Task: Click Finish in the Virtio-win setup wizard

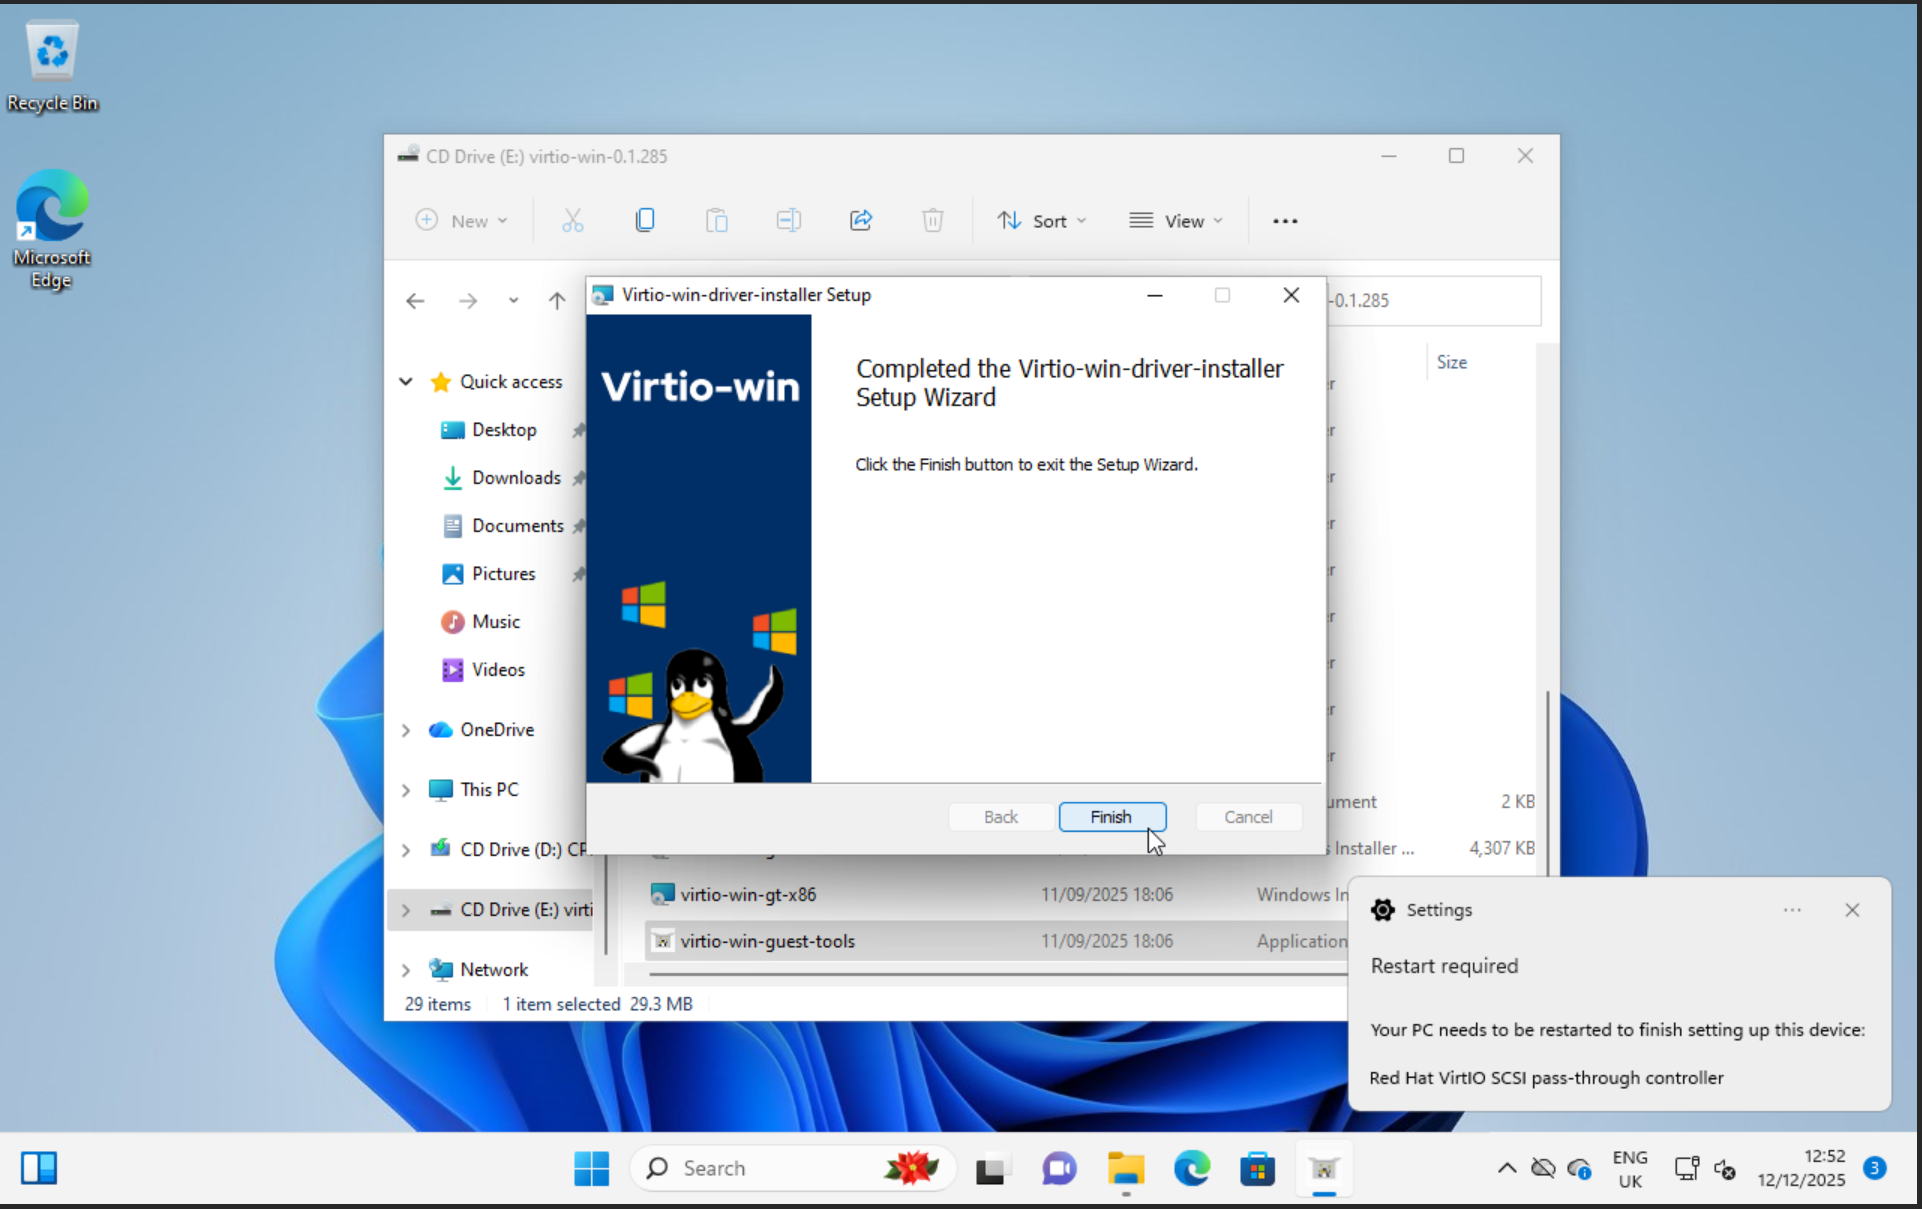Action: [1112, 817]
